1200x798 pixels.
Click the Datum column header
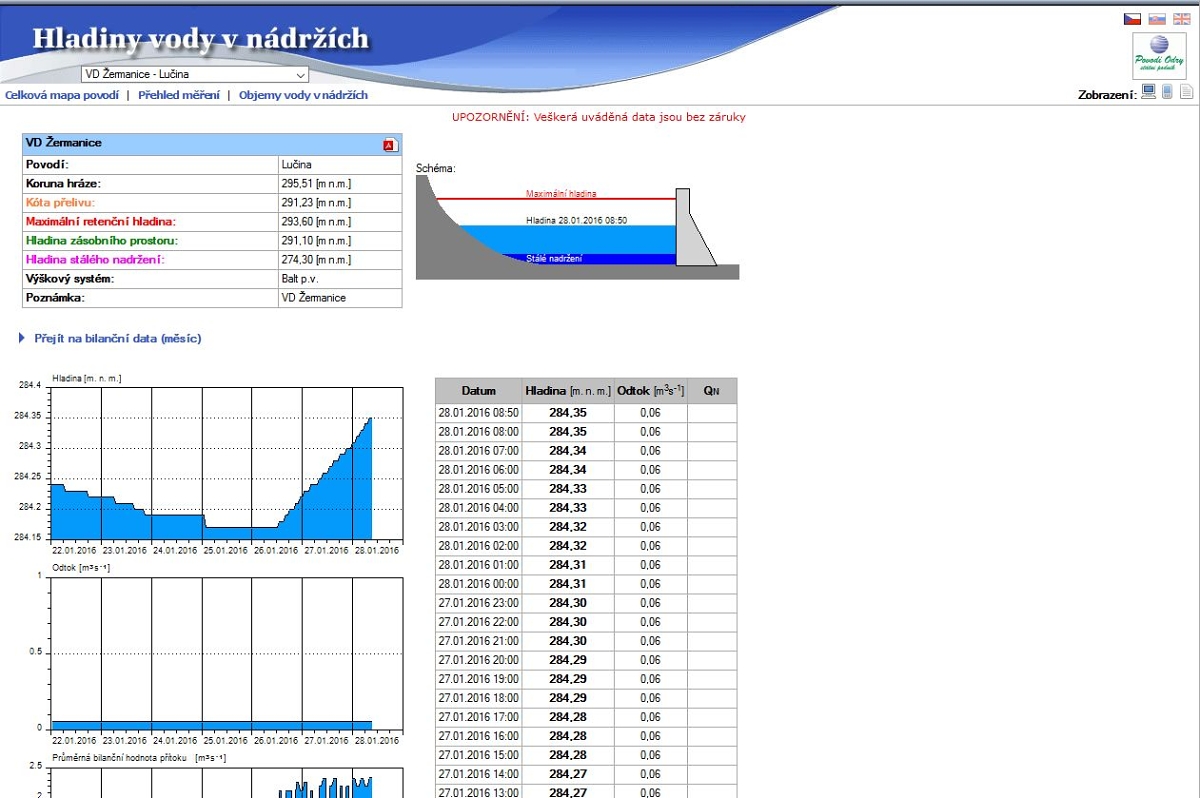(x=478, y=390)
